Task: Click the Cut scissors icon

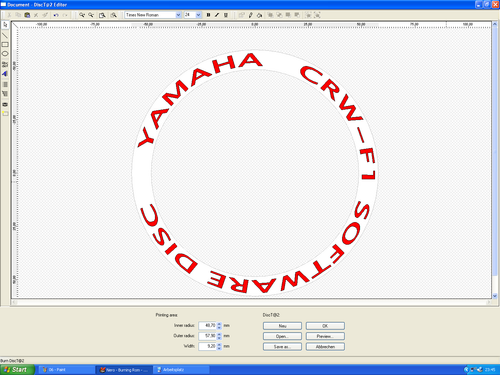Action: (9, 15)
